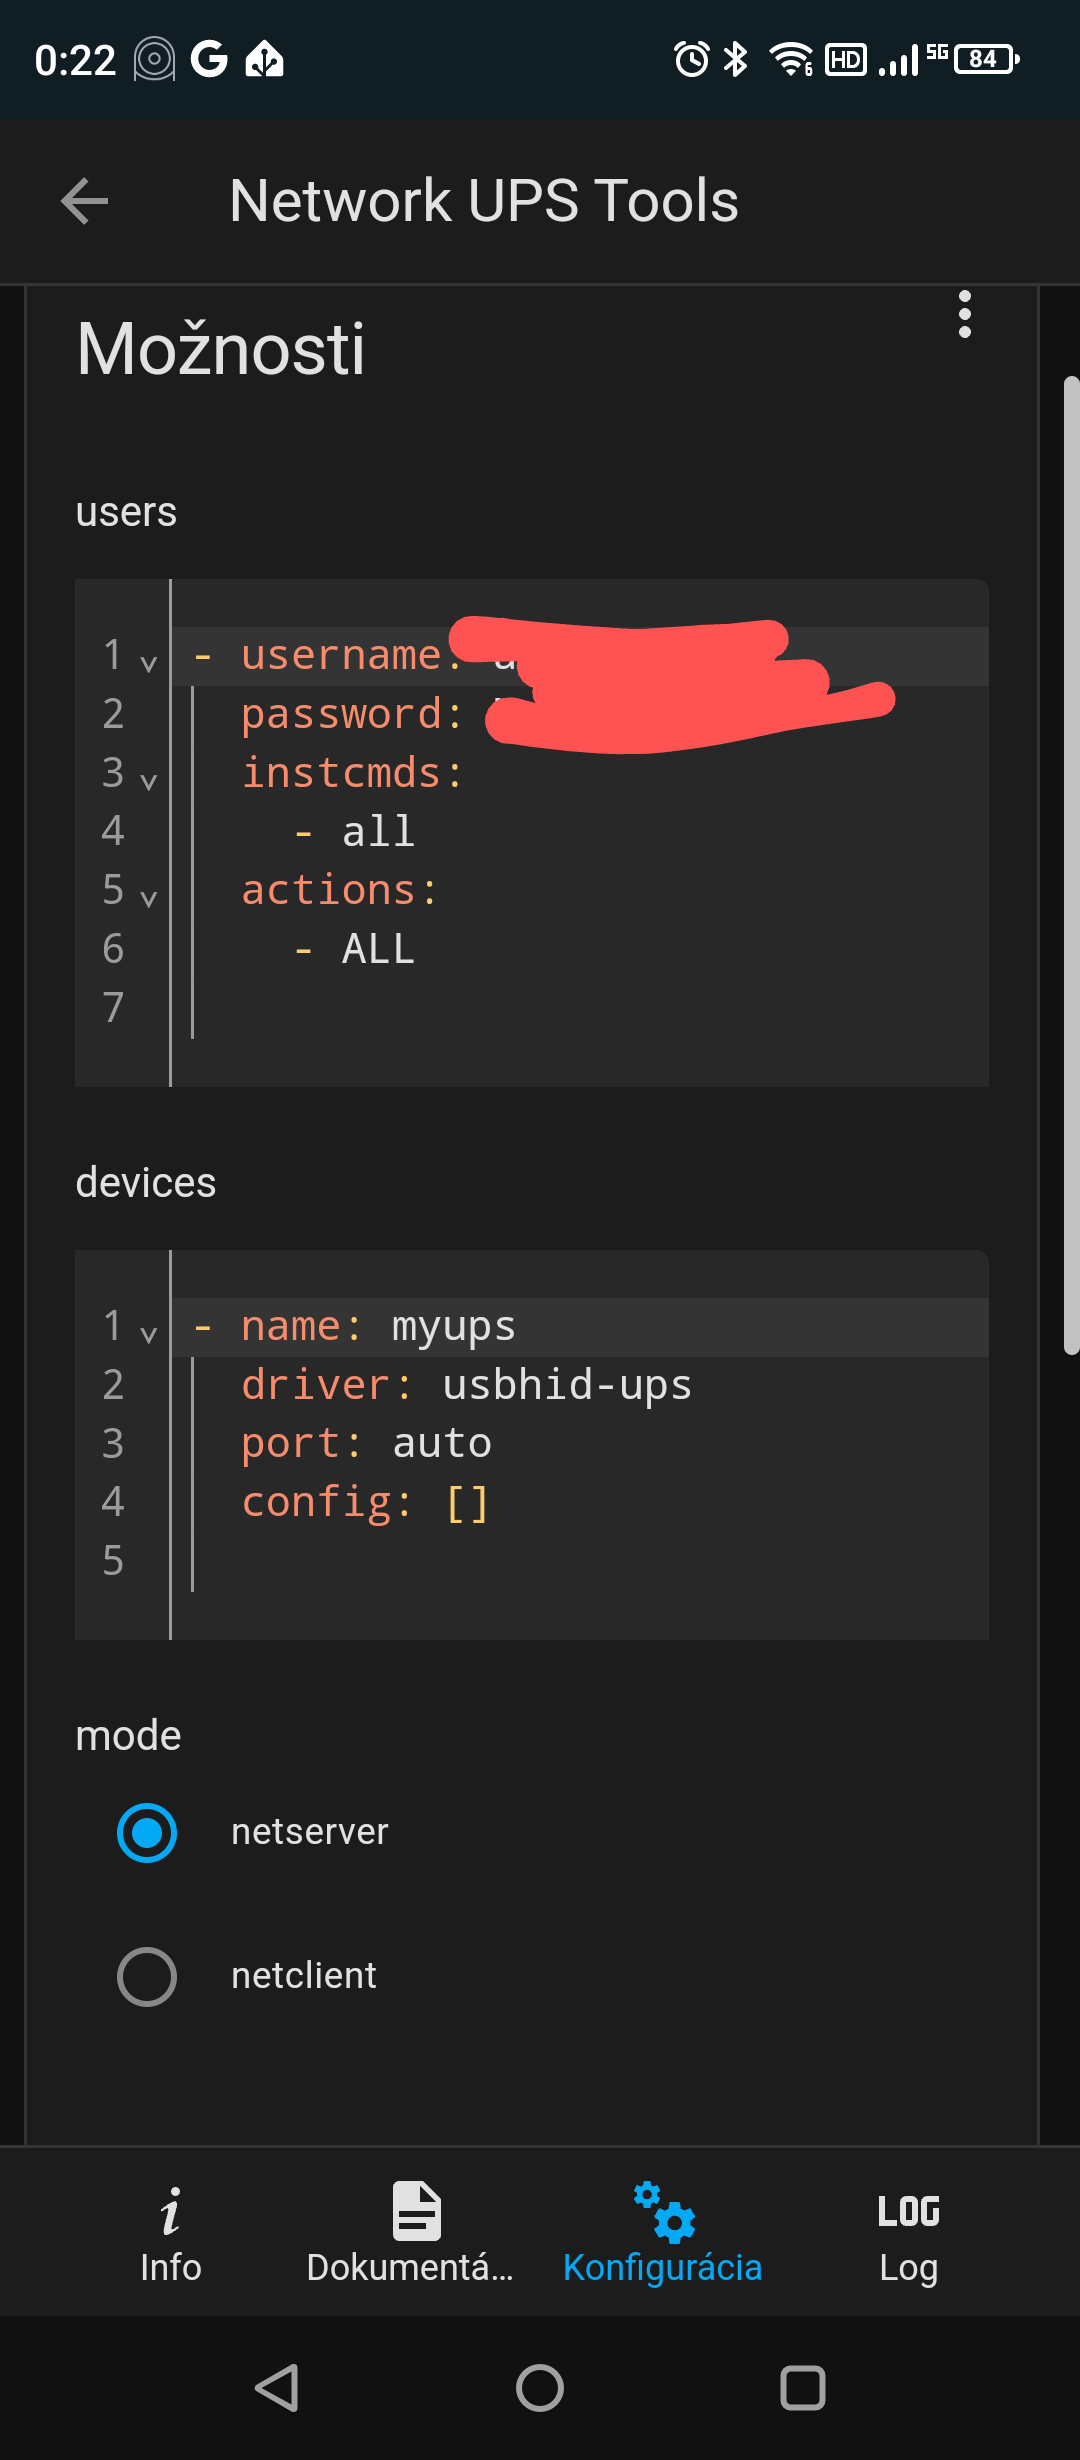The width and height of the screenshot is (1080, 2460).
Task: Collapse the username entry on line 1
Action: [x=150, y=662]
